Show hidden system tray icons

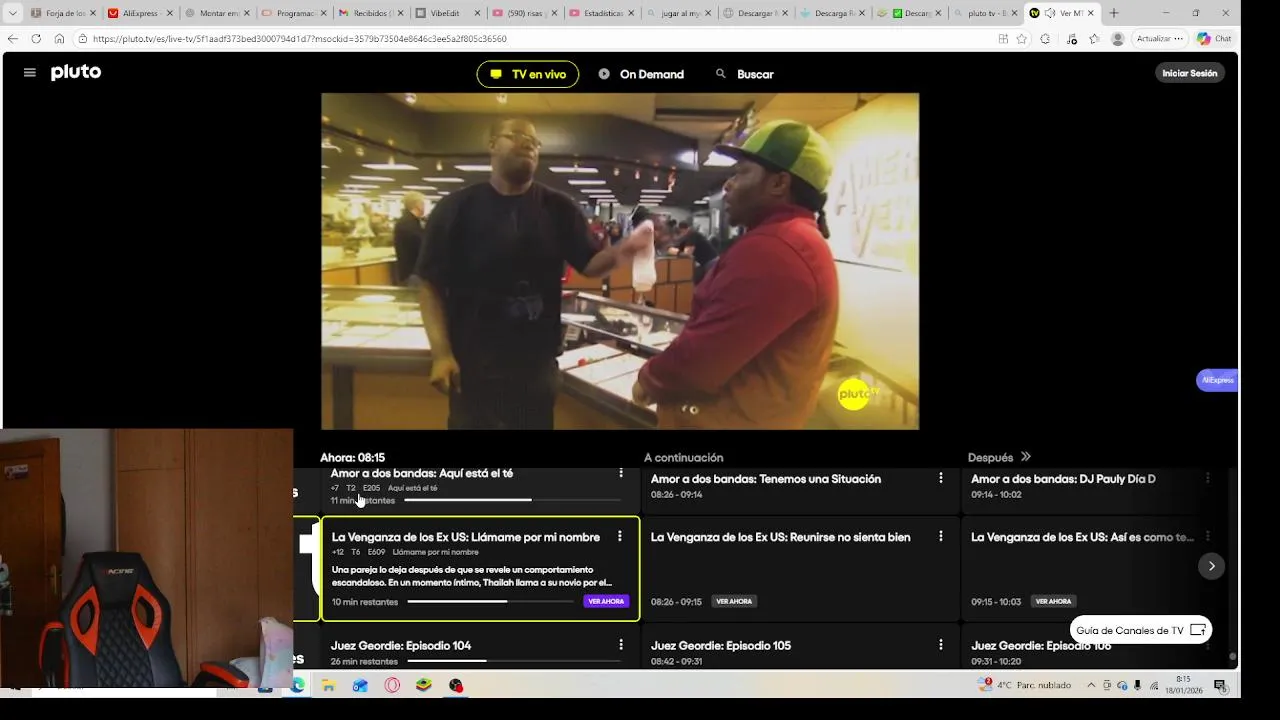[1091, 685]
